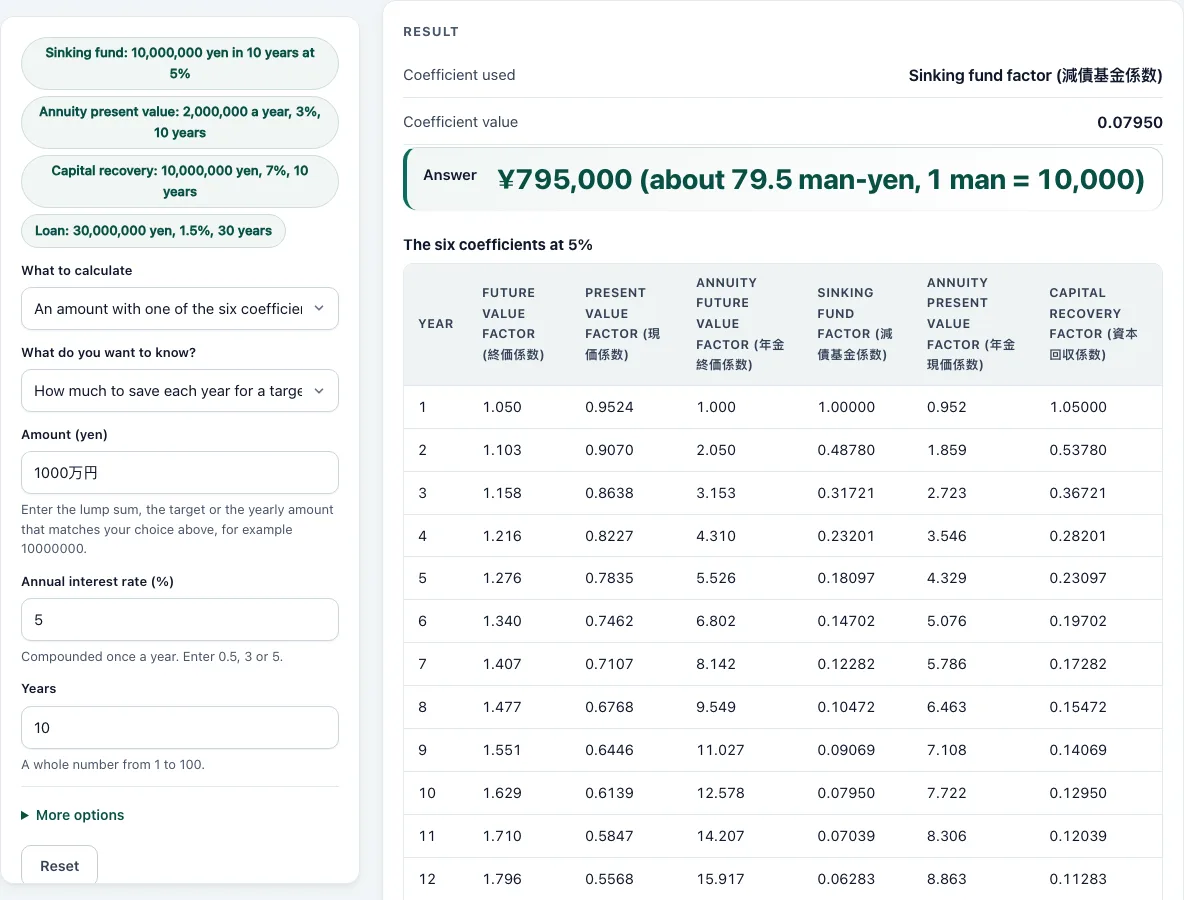
Task: Select present value 0.9070 in year 2
Action: click(609, 450)
